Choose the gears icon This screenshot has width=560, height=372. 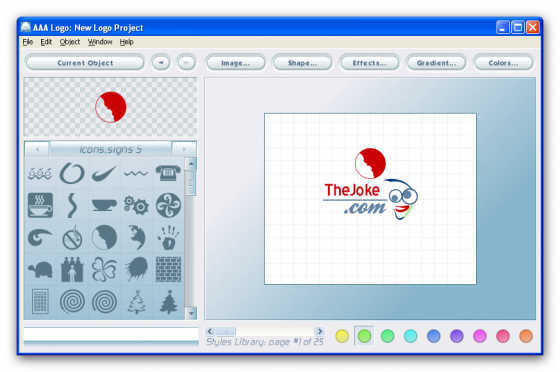136,205
